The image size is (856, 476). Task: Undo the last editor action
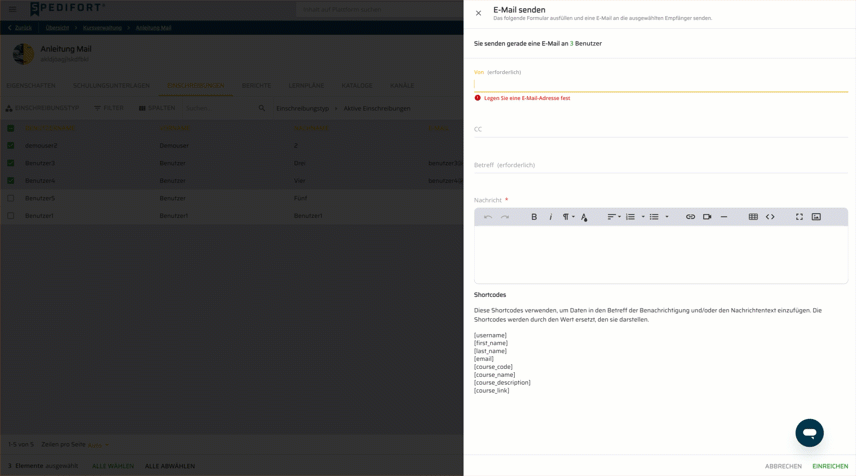(x=488, y=217)
